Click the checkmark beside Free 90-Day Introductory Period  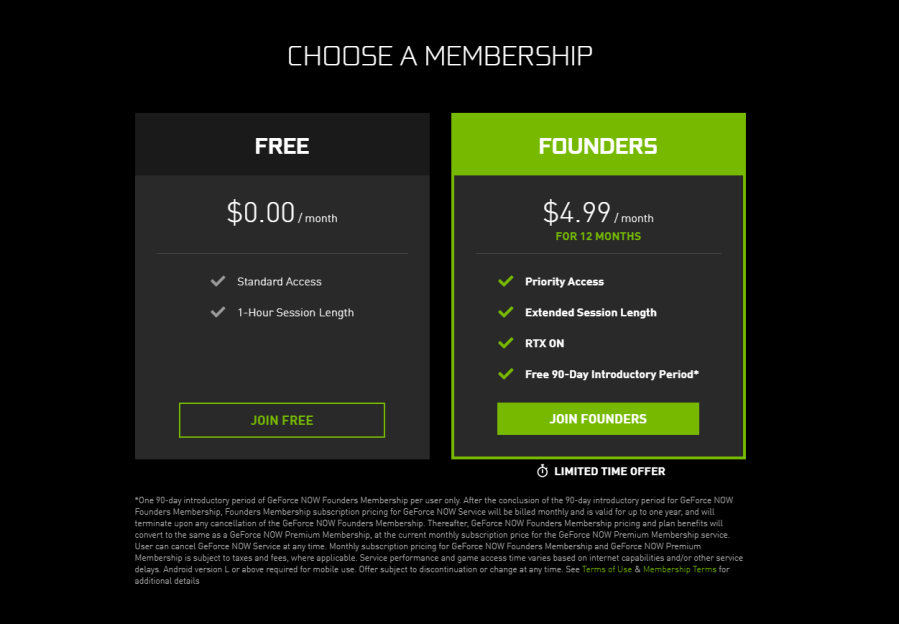(x=505, y=374)
